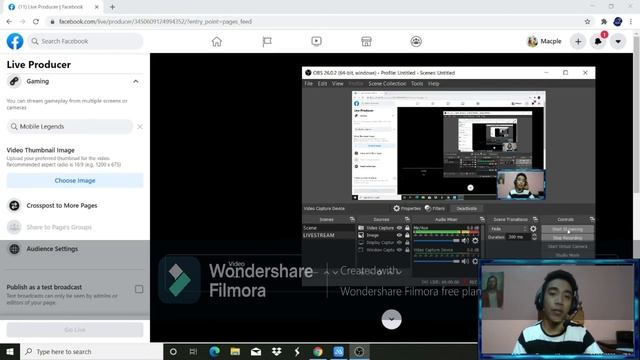Toggle lock on Image source
This screenshot has width=640, height=360.
(407, 235)
